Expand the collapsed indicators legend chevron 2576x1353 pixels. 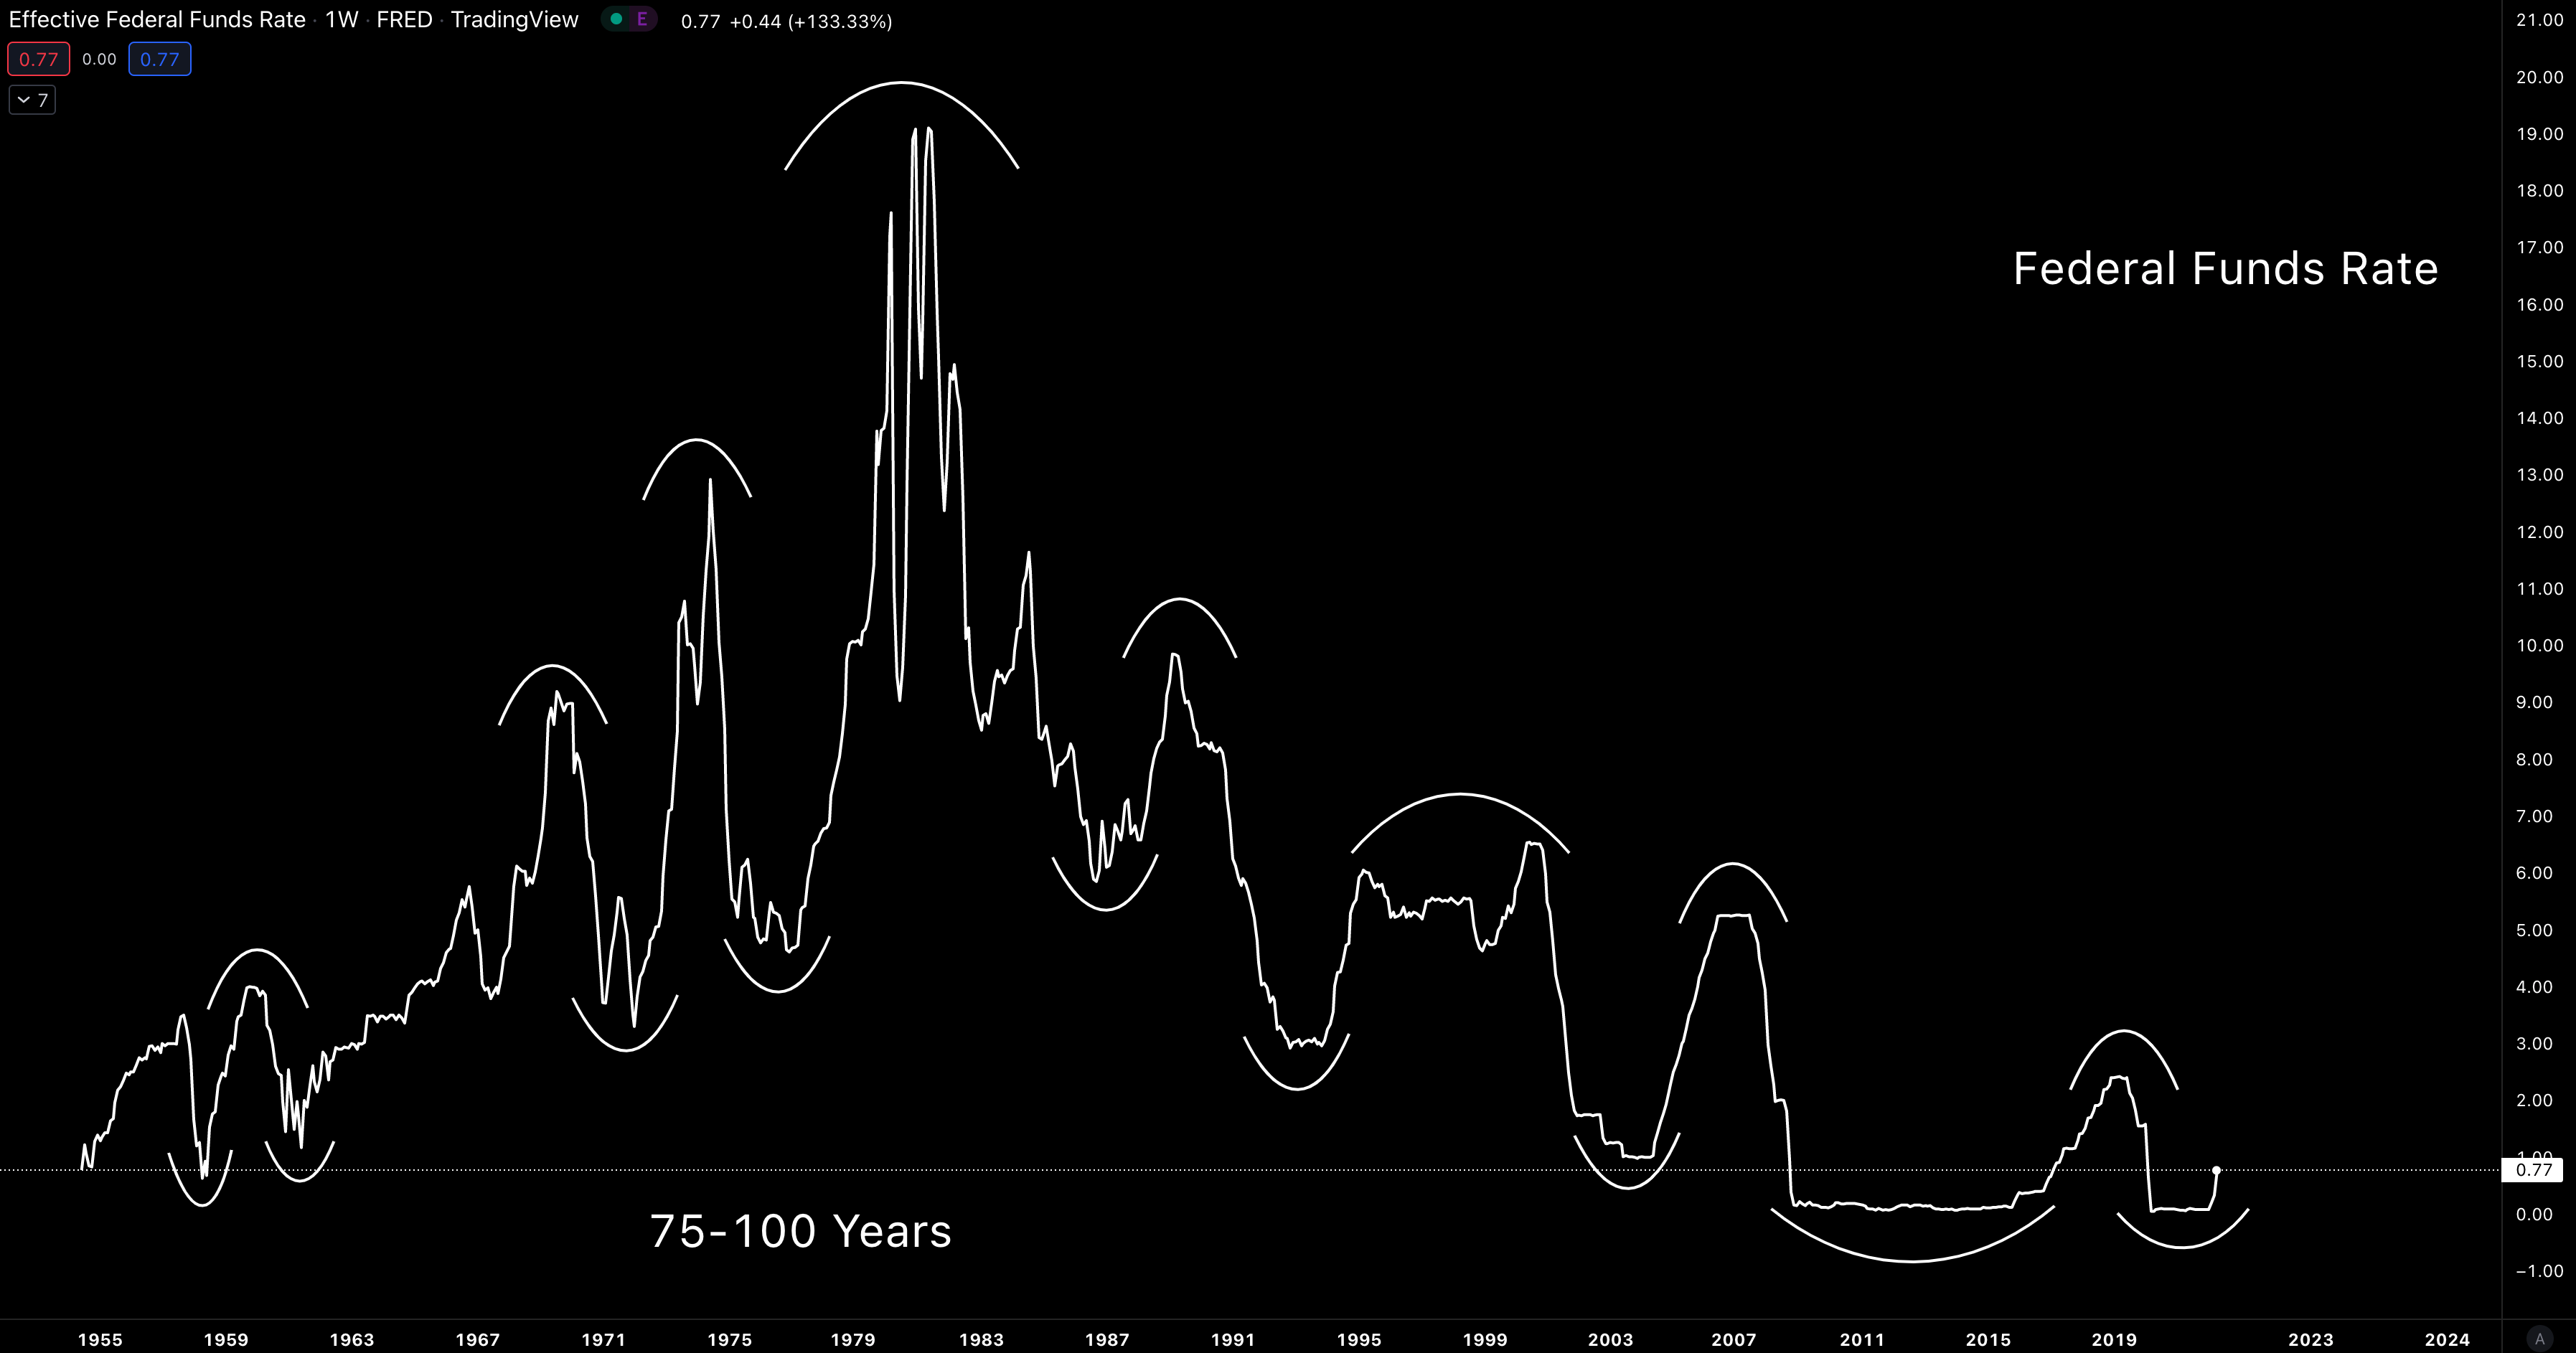click(x=24, y=100)
